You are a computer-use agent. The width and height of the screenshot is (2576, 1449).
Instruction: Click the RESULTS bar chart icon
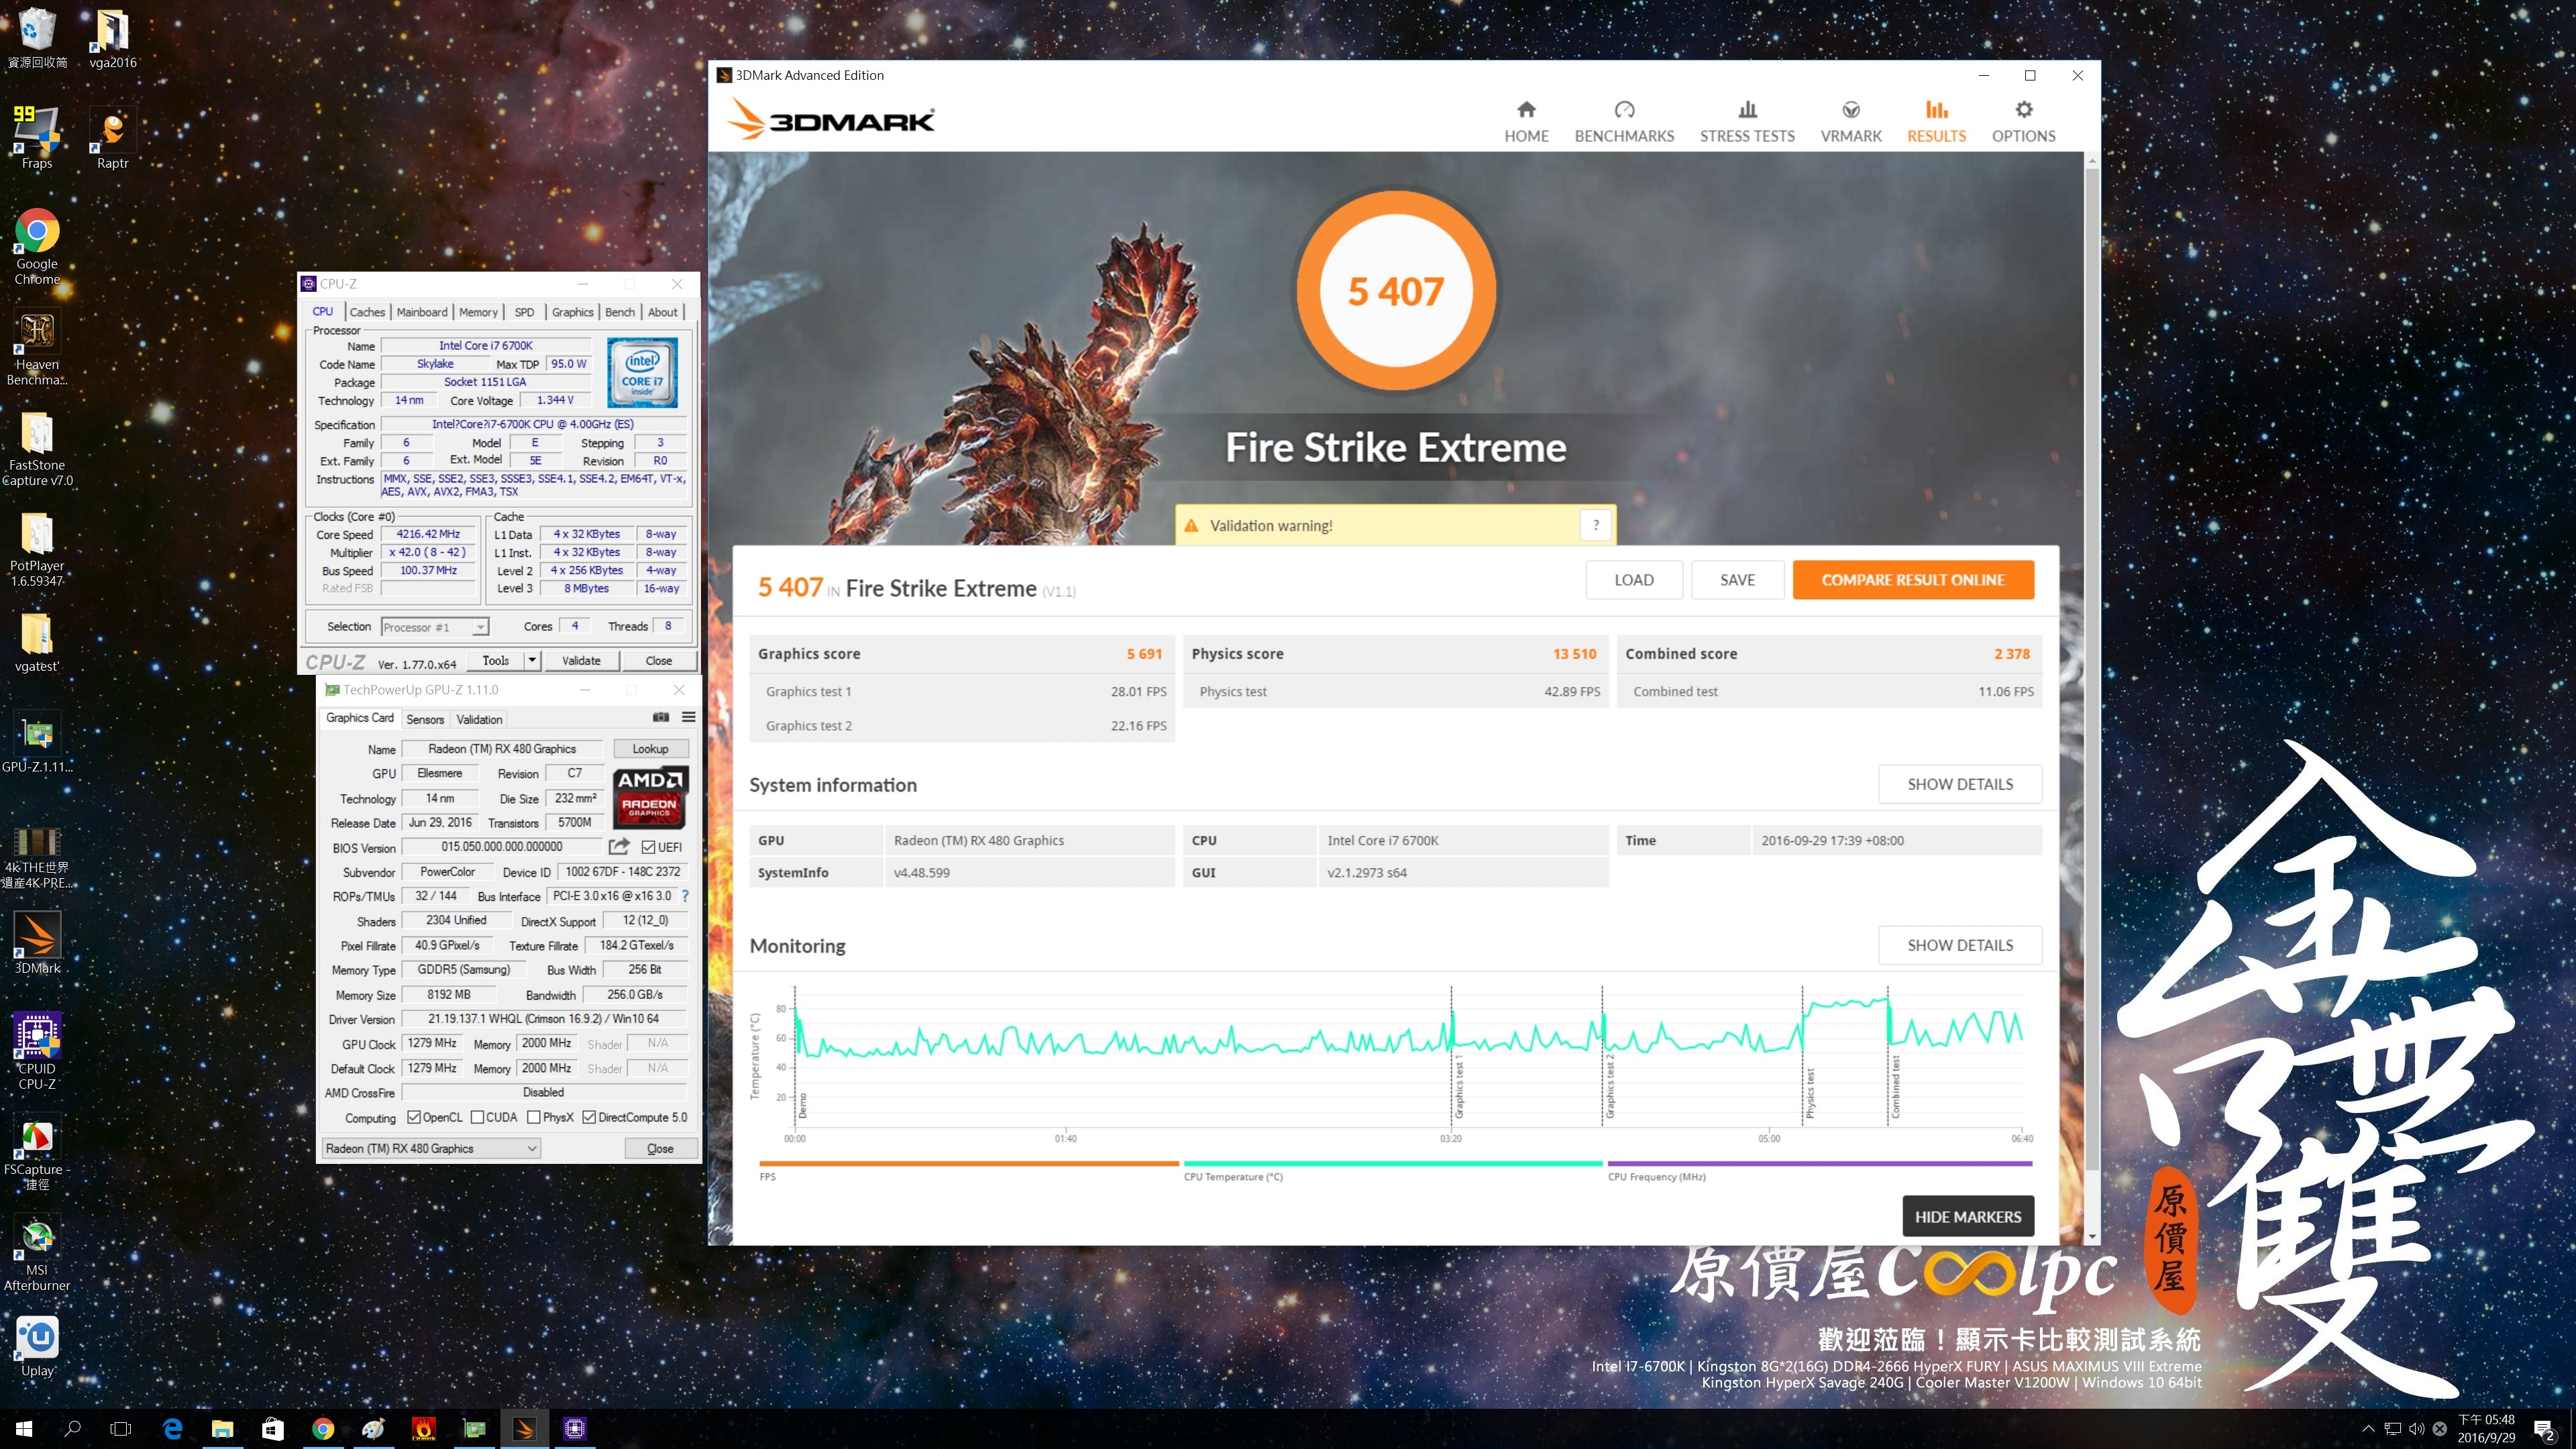tap(1936, 110)
